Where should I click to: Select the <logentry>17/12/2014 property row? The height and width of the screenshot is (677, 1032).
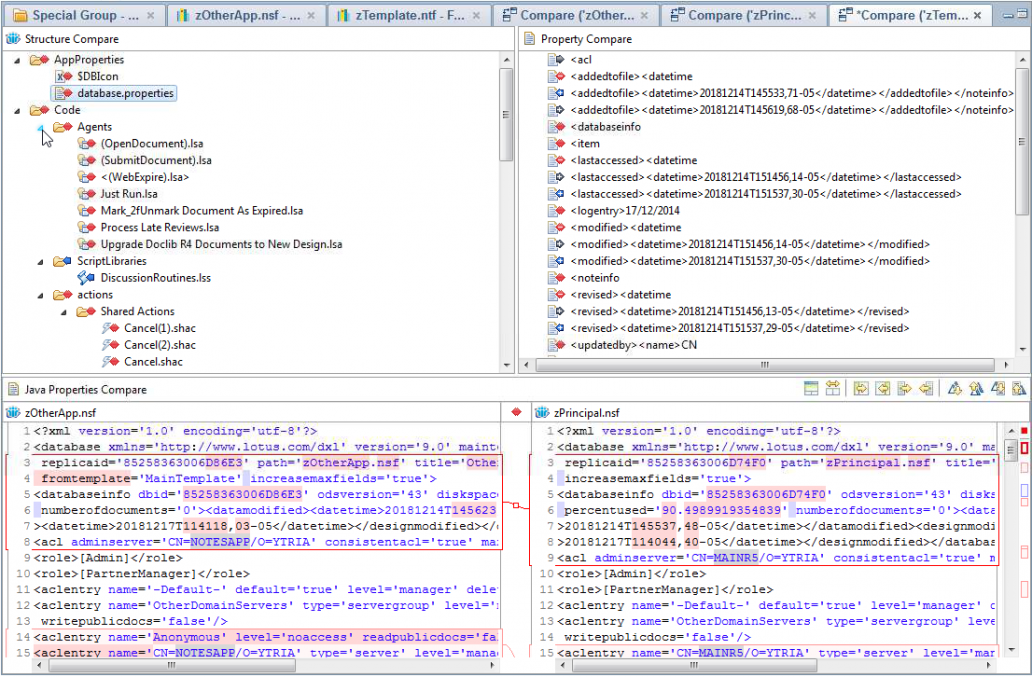click(x=625, y=211)
